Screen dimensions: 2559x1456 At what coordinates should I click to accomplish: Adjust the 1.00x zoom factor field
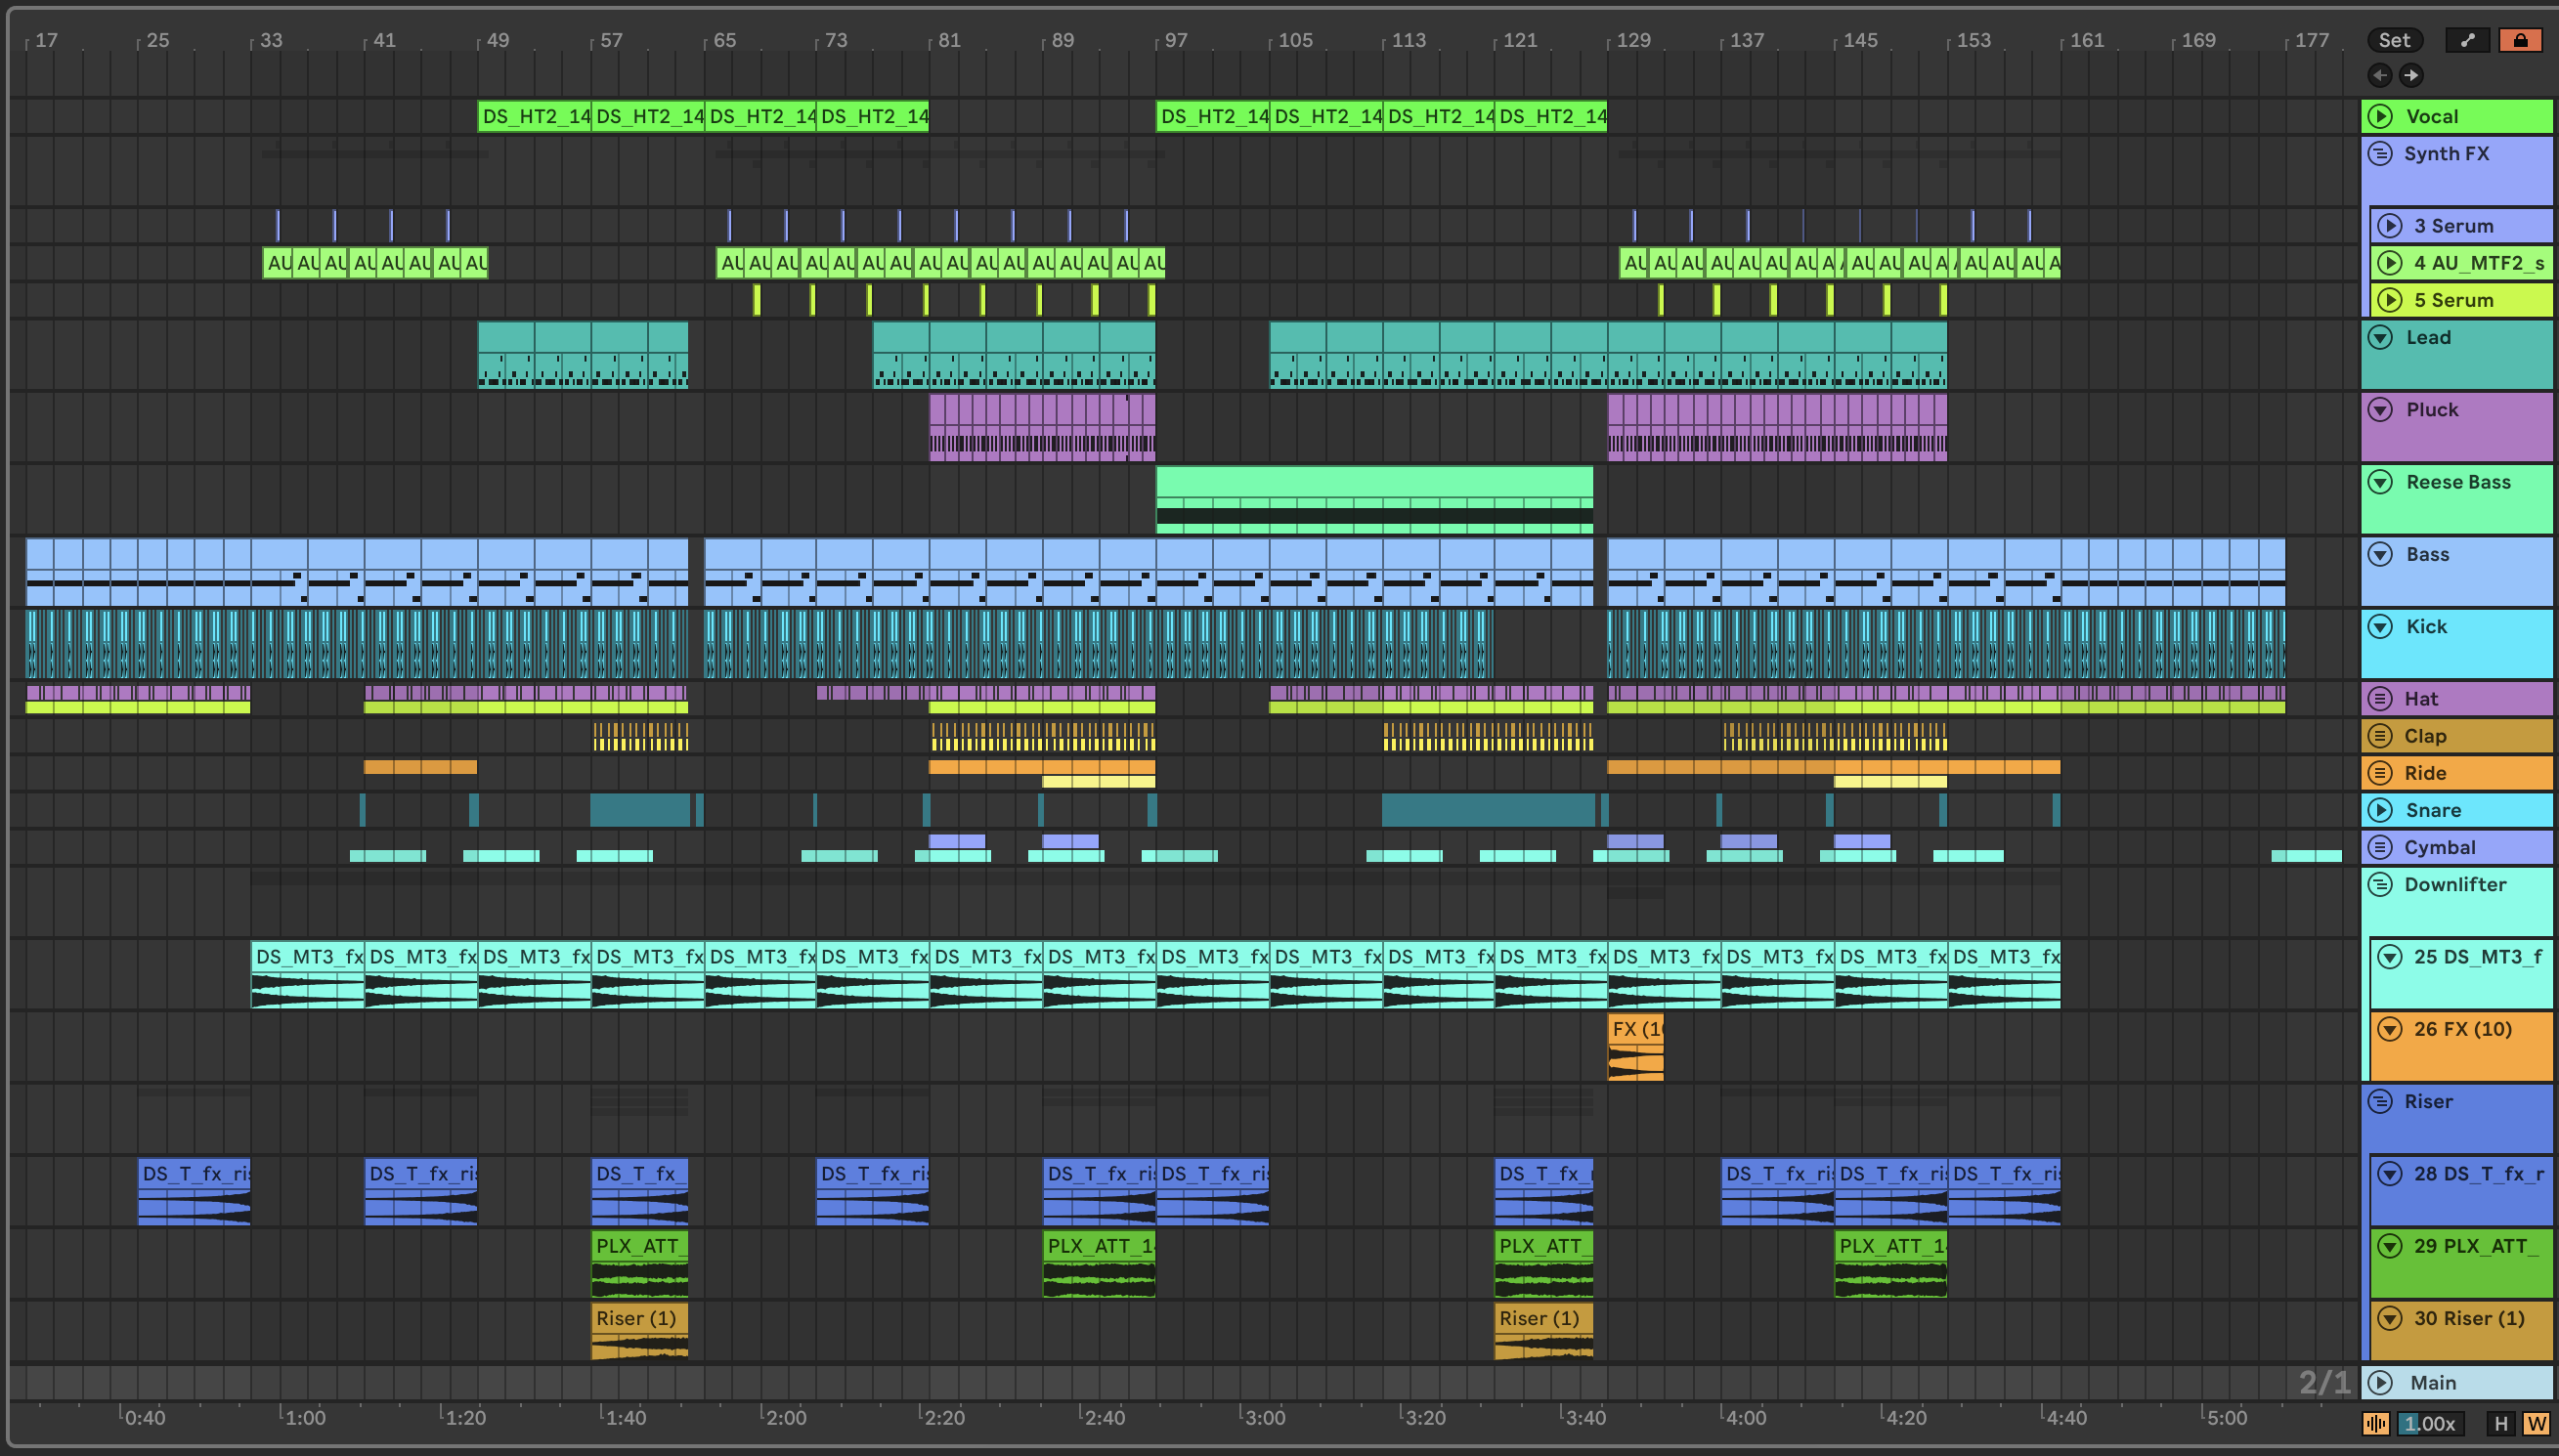[2430, 1423]
